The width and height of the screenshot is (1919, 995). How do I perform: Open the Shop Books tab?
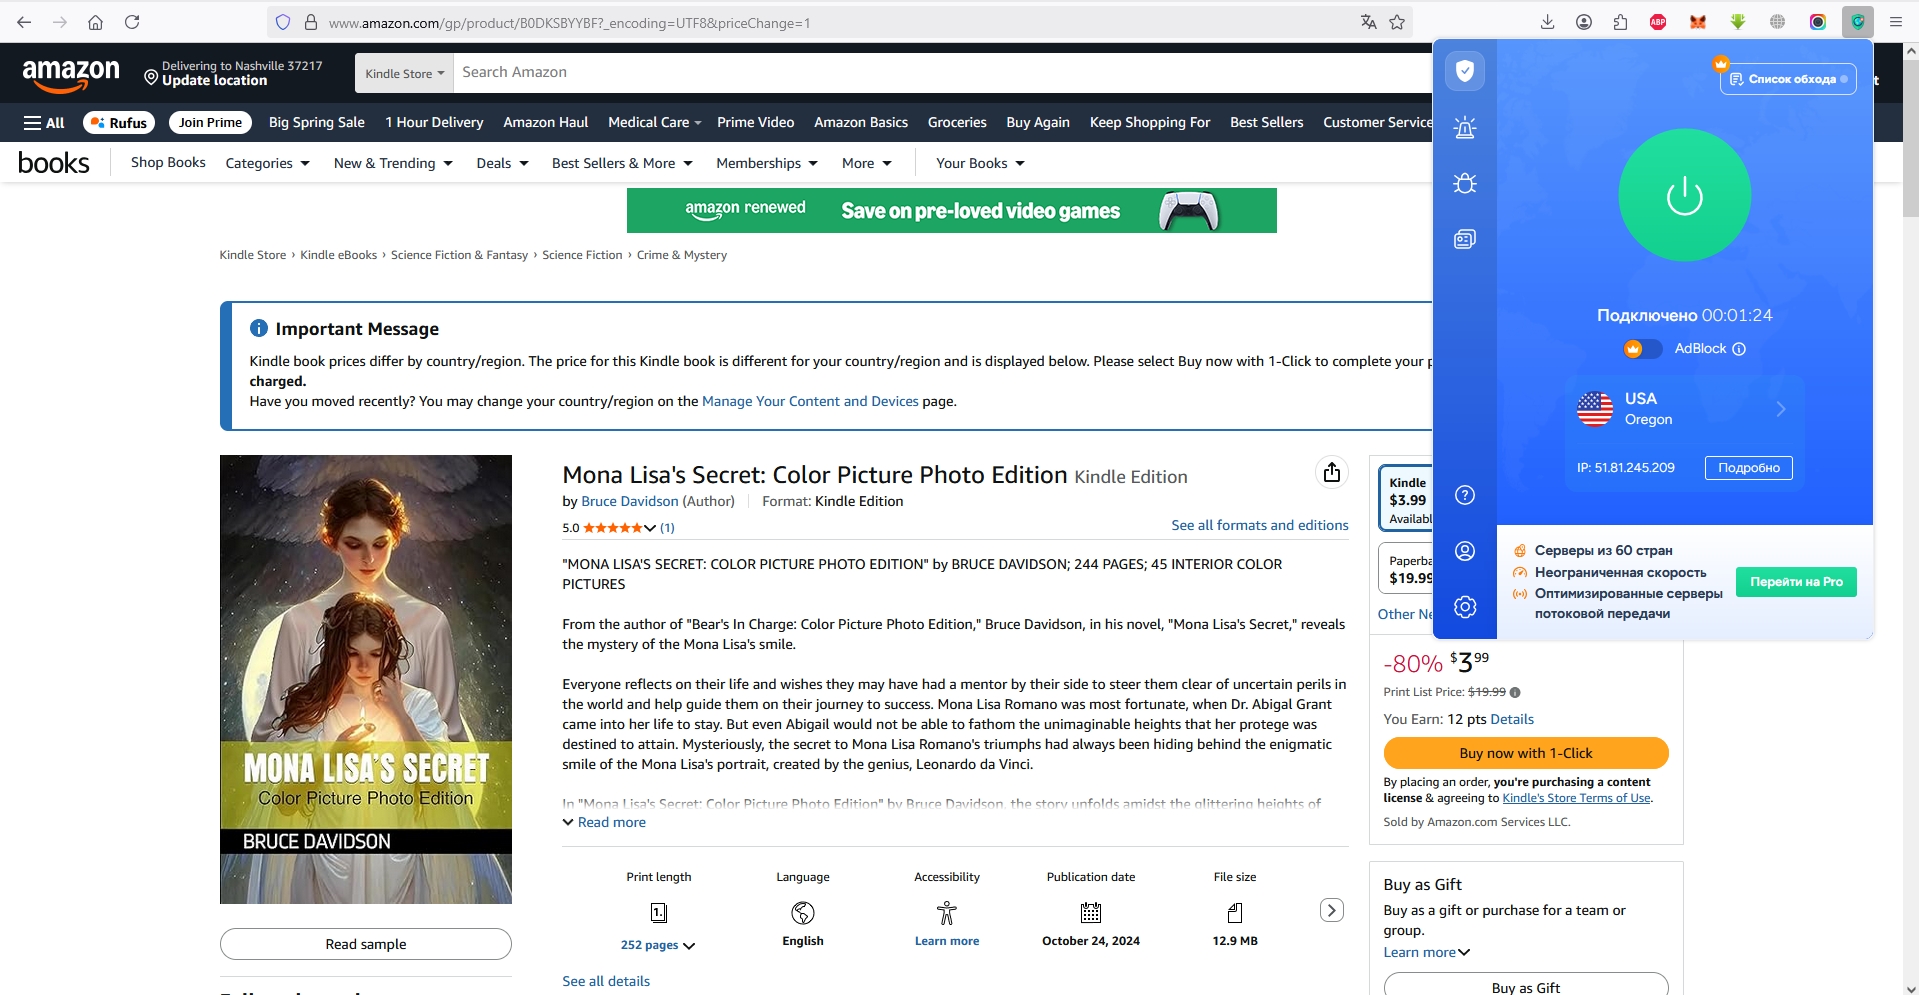(x=168, y=163)
